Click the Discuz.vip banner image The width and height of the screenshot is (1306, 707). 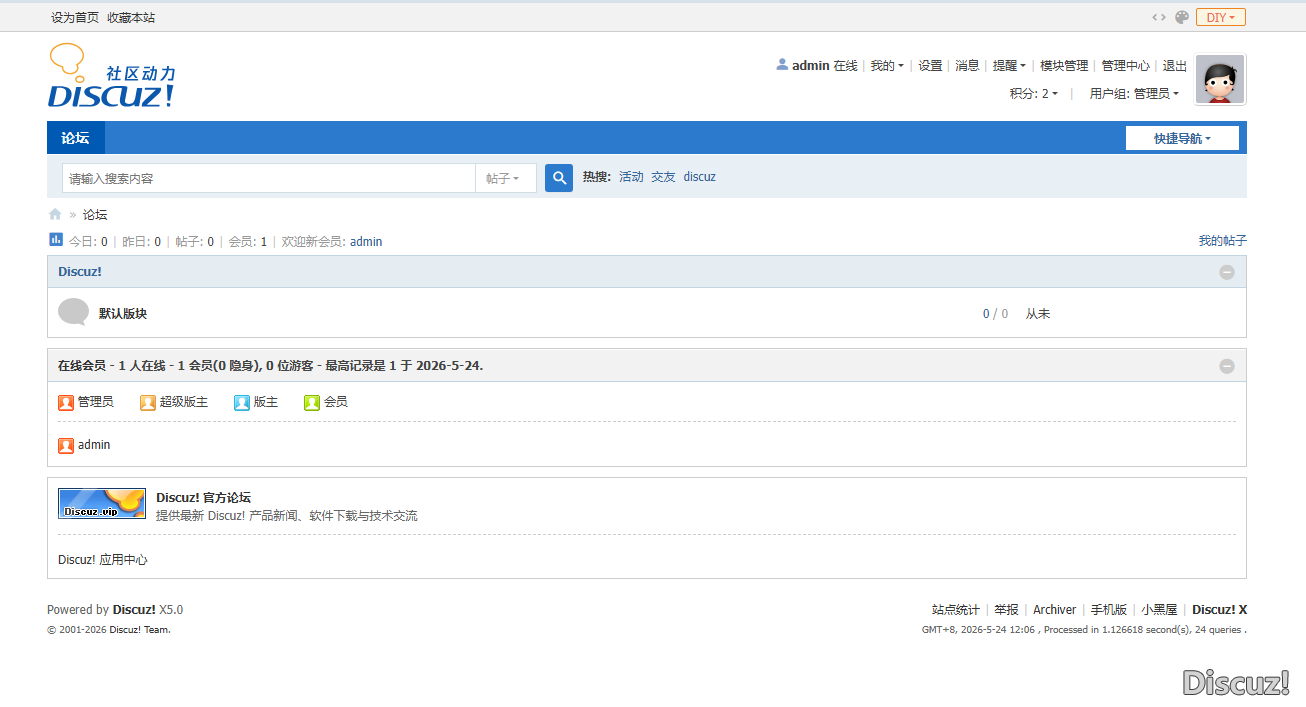pyautogui.click(x=102, y=503)
